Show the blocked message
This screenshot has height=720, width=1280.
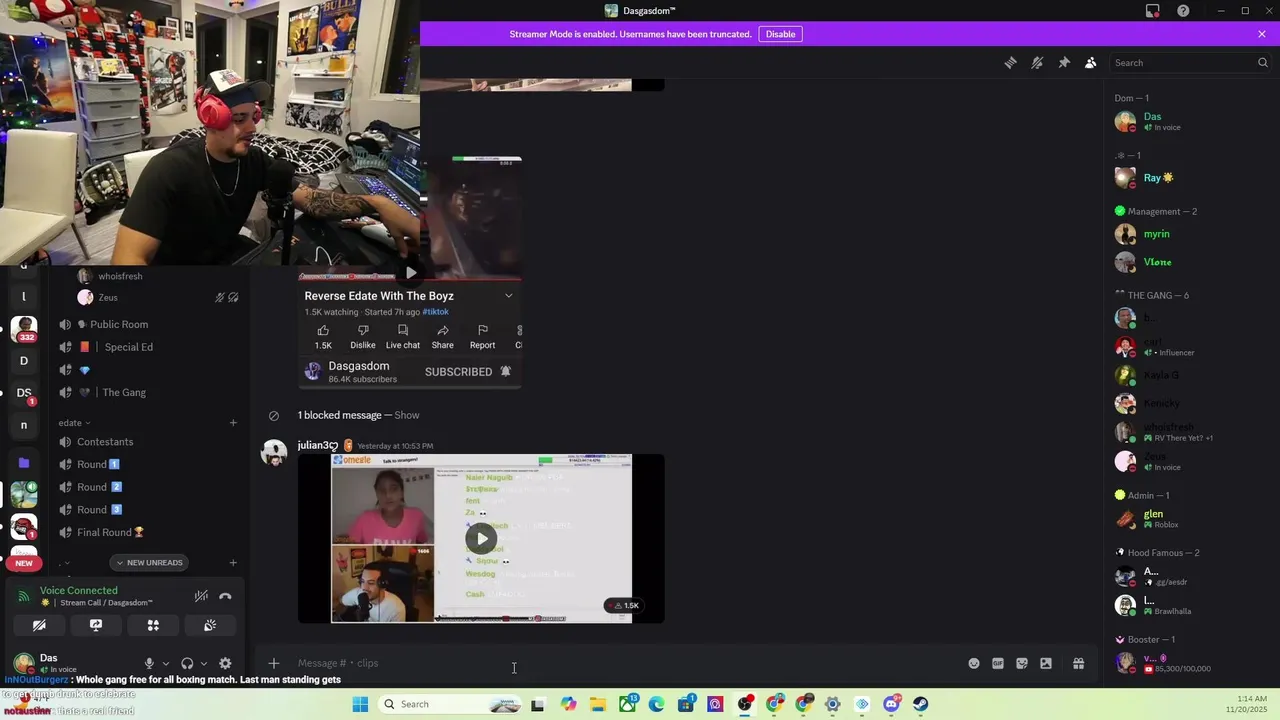coord(407,415)
